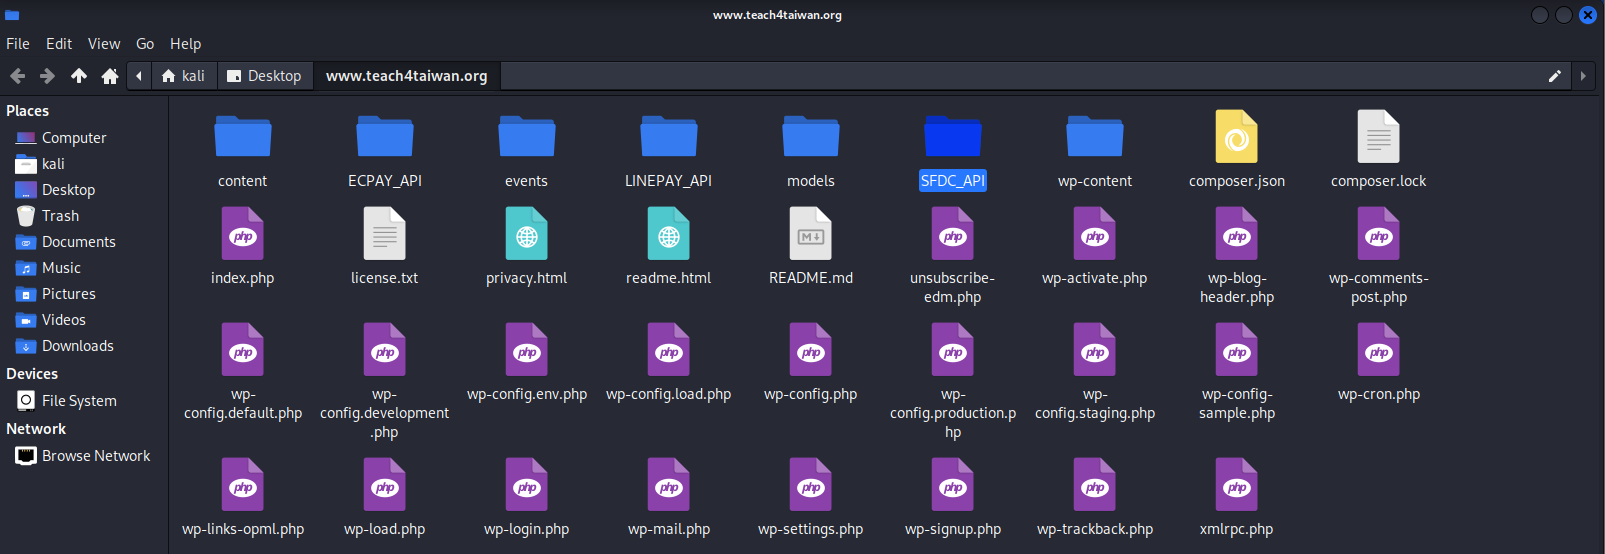
Task: Click the wp-signup.php file name
Action: click(x=953, y=529)
